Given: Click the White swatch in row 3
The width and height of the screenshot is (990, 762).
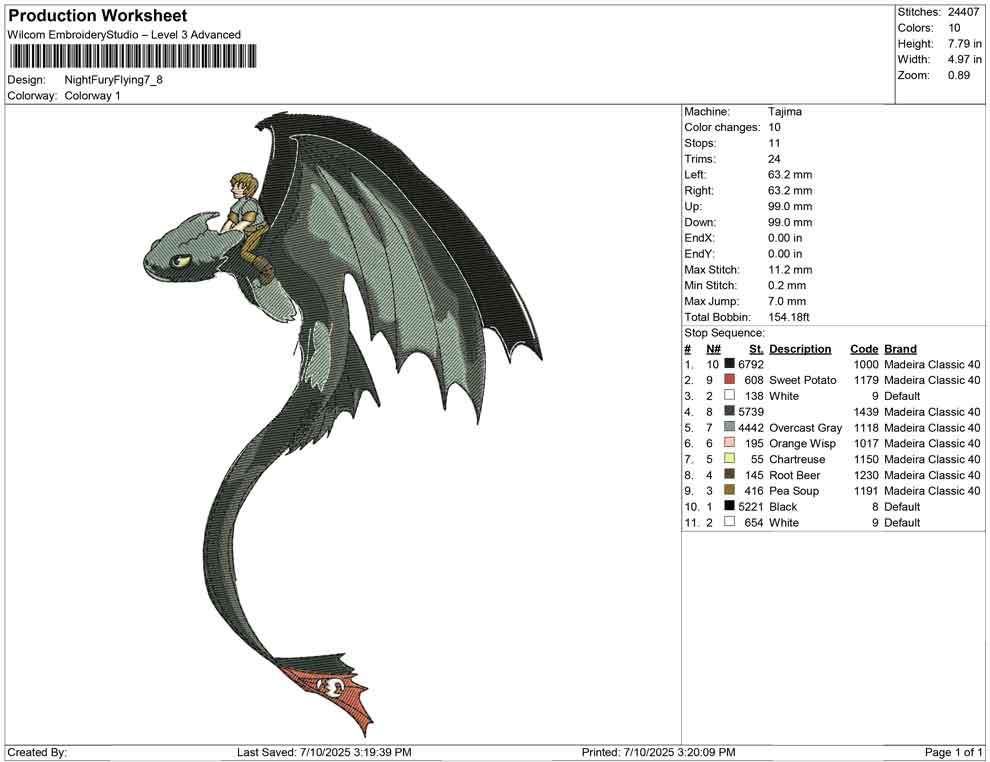Looking at the screenshot, I should 729,395.
